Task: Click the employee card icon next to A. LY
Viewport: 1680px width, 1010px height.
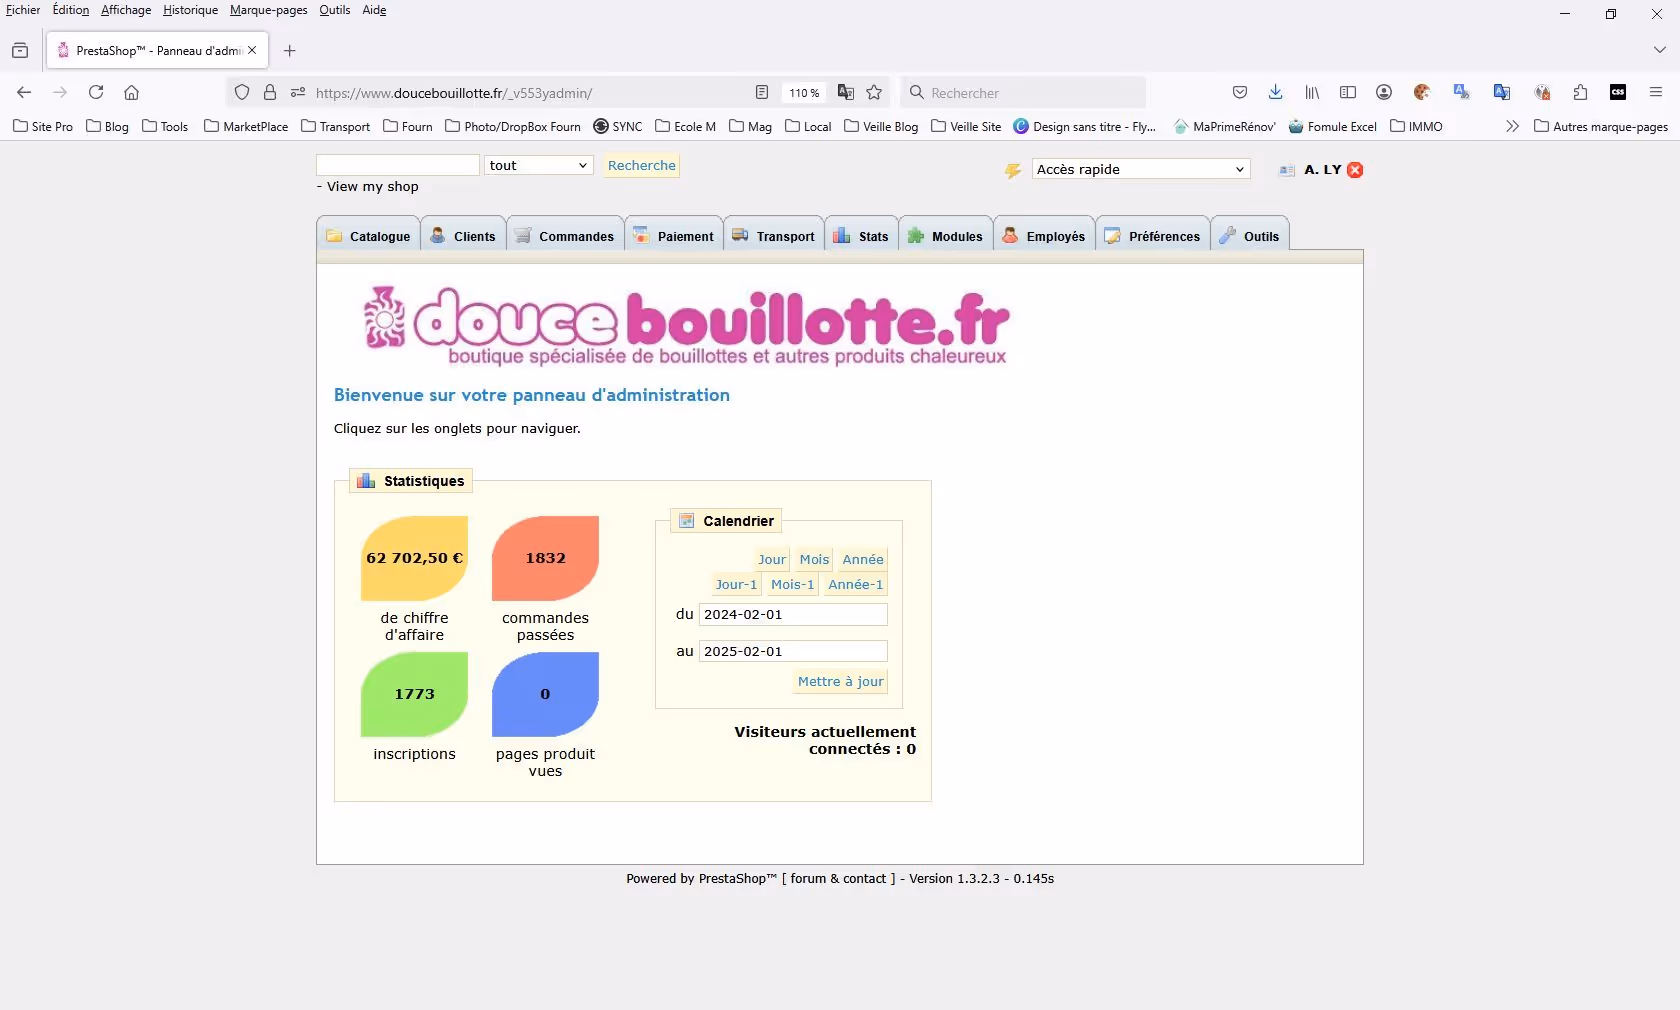Action: coord(1287,170)
